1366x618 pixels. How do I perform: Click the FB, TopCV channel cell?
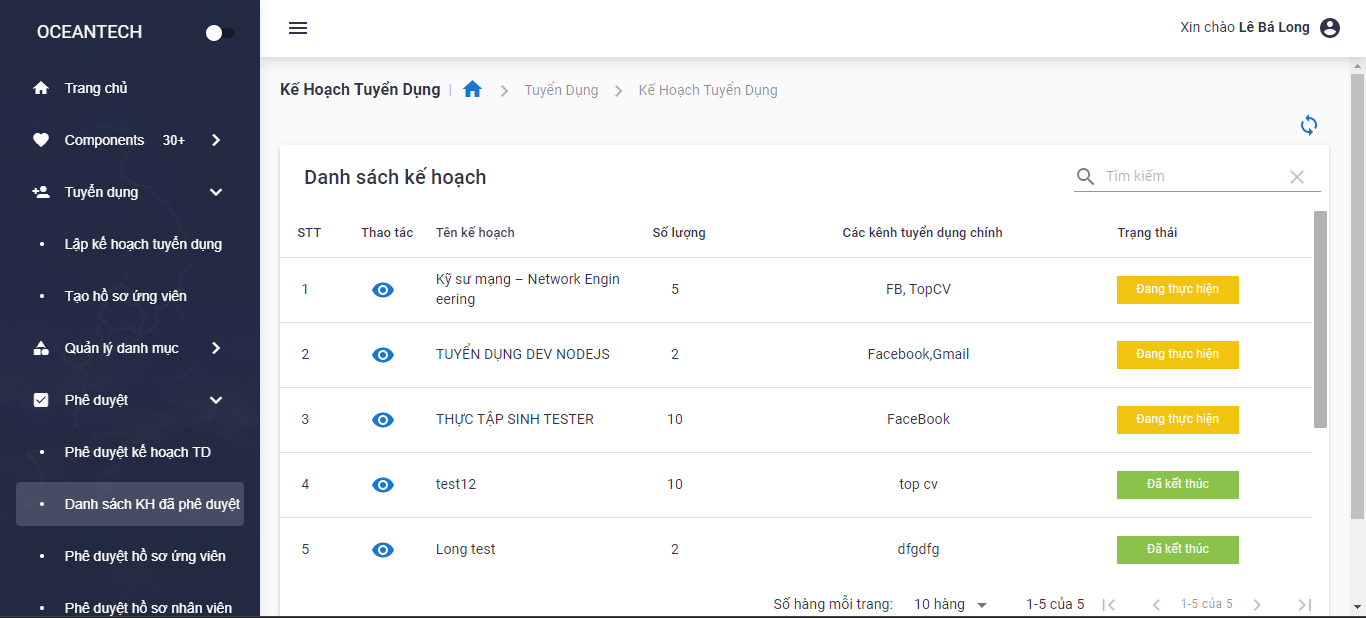point(918,289)
